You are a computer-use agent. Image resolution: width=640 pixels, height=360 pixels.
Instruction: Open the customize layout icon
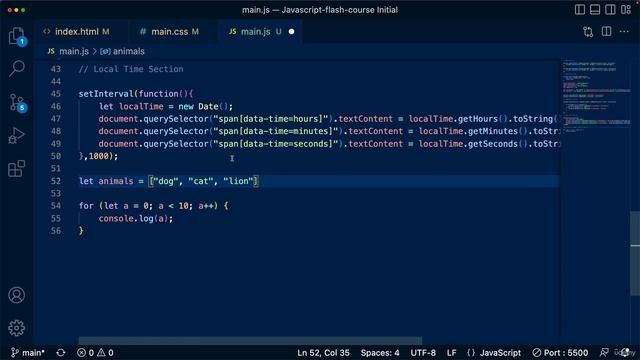coord(626,10)
